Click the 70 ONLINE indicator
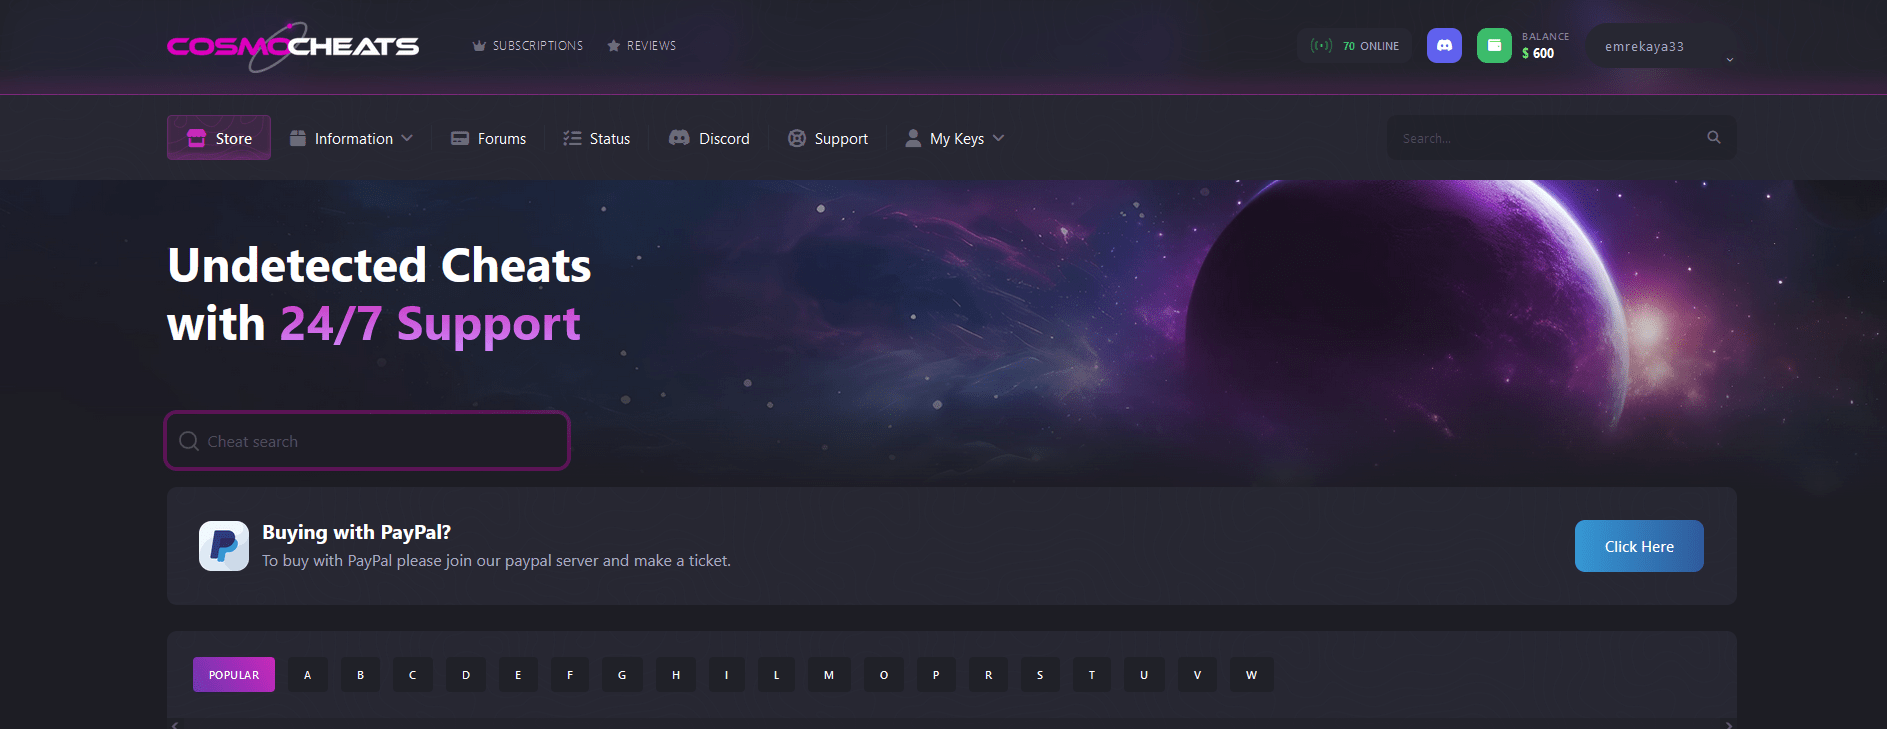1887x729 pixels. coord(1355,46)
